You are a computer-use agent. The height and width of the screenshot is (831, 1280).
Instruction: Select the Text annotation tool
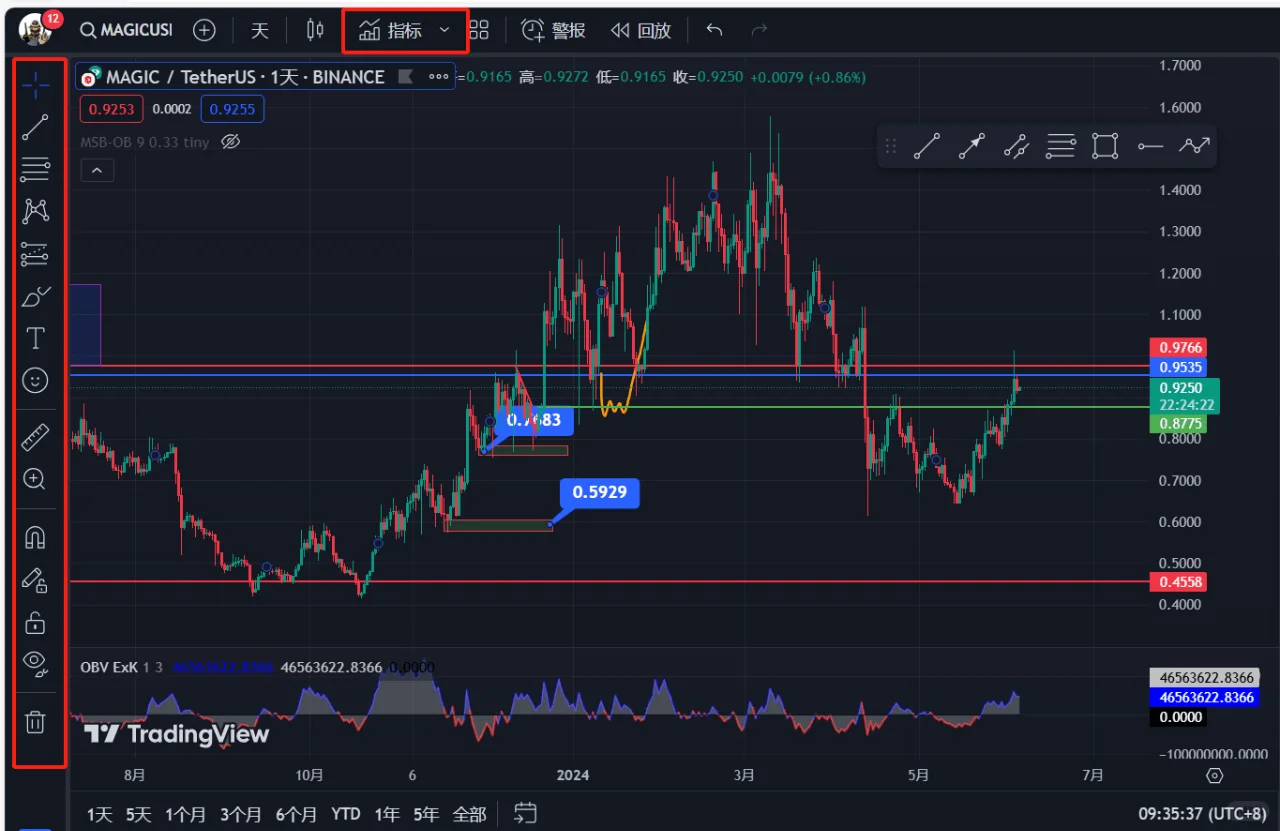(35, 338)
